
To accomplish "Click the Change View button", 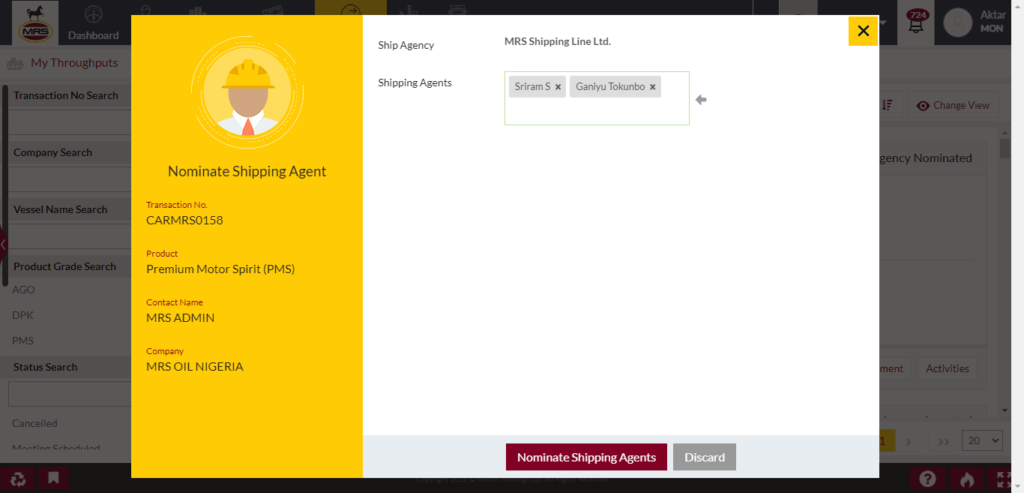I will (953, 105).
